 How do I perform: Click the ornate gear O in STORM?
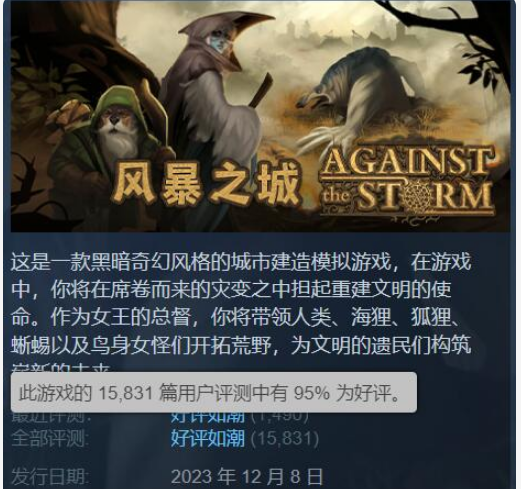click(418, 197)
